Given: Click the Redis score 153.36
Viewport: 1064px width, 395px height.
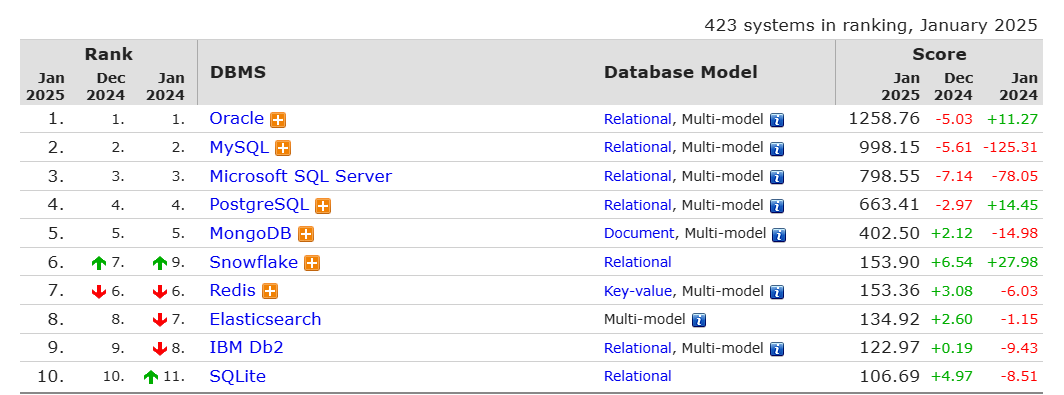Looking at the screenshot, I should click(x=890, y=290).
